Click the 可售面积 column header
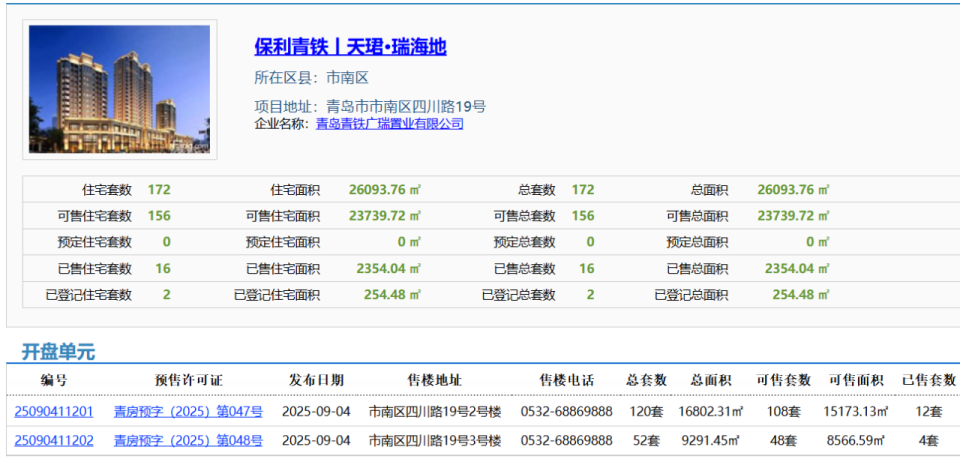 [x=856, y=380]
